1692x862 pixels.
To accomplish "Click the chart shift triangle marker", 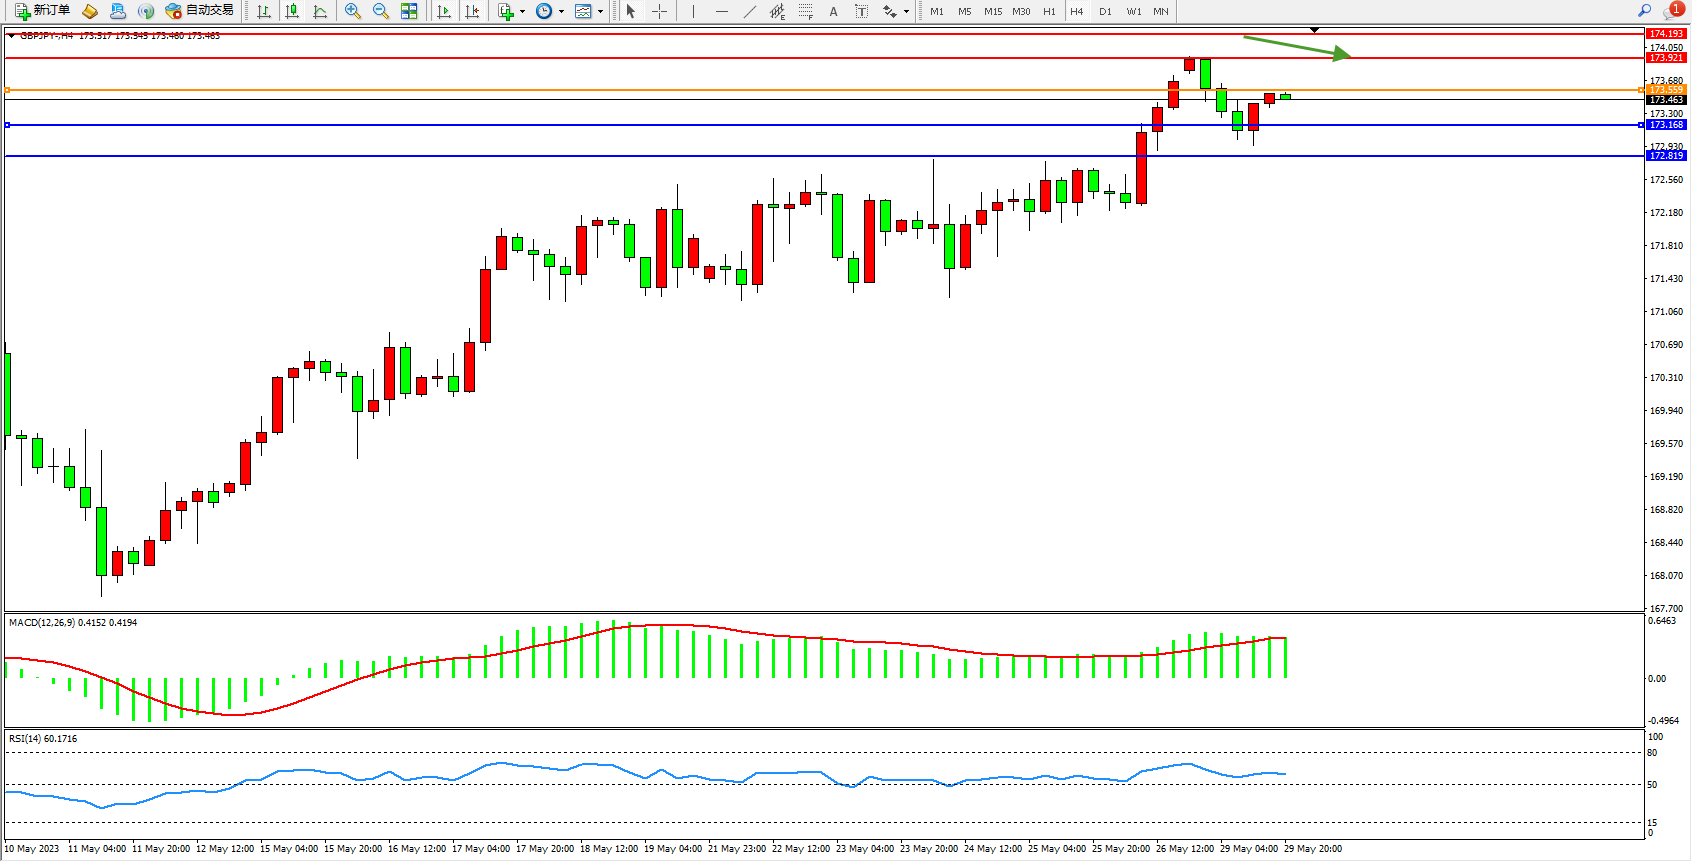I will (x=1314, y=30).
